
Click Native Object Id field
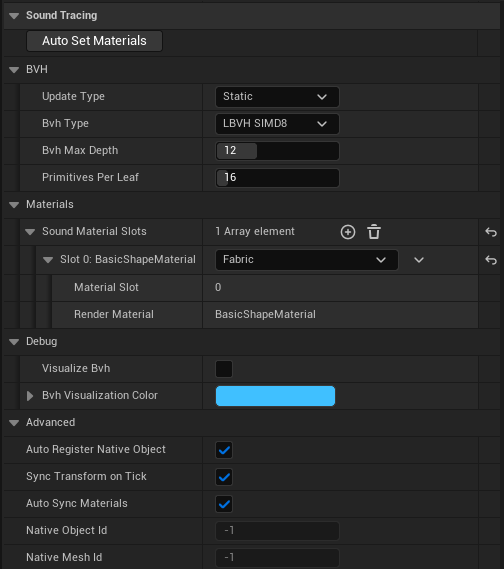(x=277, y=531)
